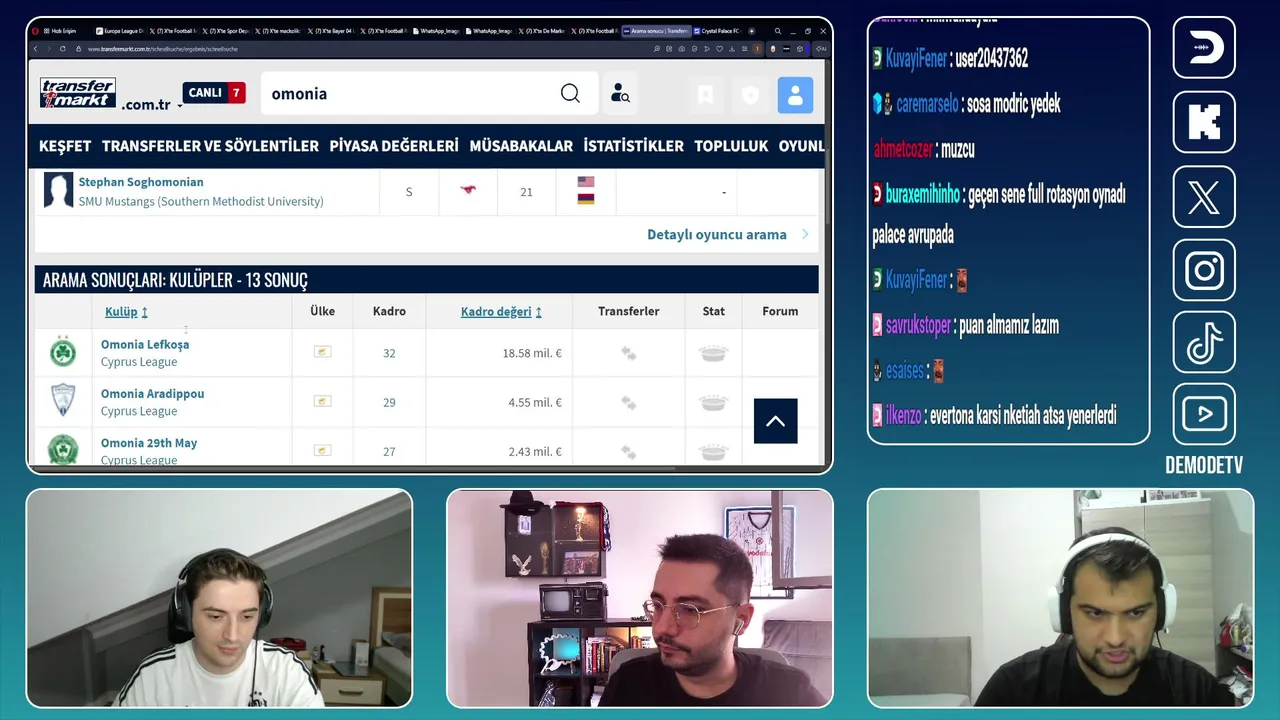The image size is (1280, 720).
Task: Click the magnifier search icon
Action: tap(570, 93)
